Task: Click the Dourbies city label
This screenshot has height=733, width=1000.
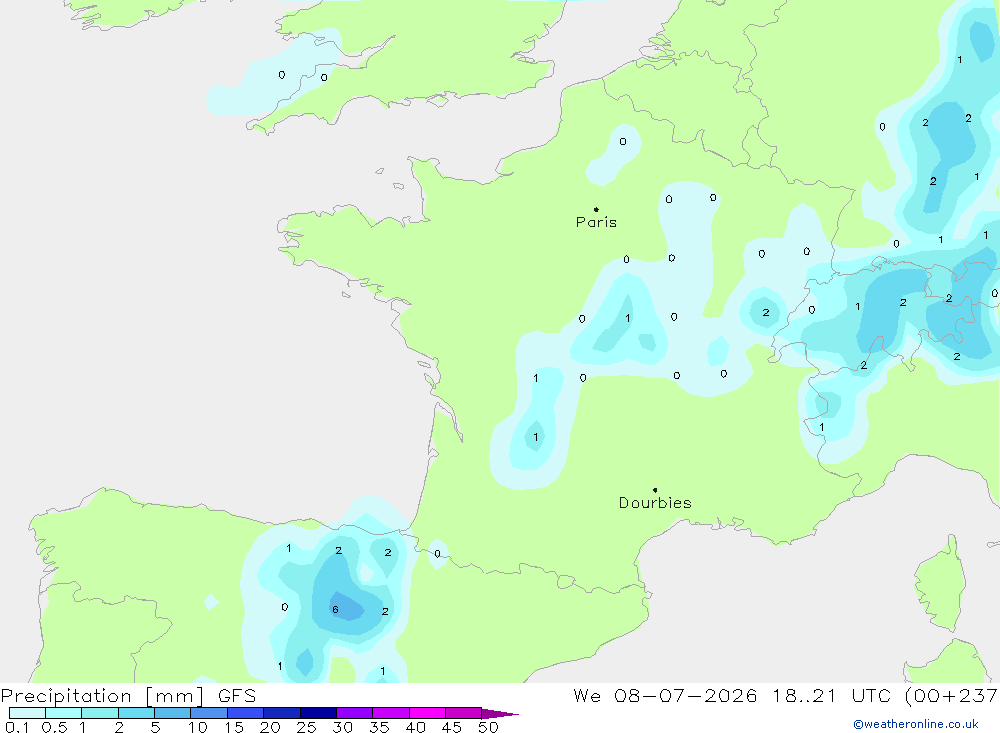Action: pos(655,503)
